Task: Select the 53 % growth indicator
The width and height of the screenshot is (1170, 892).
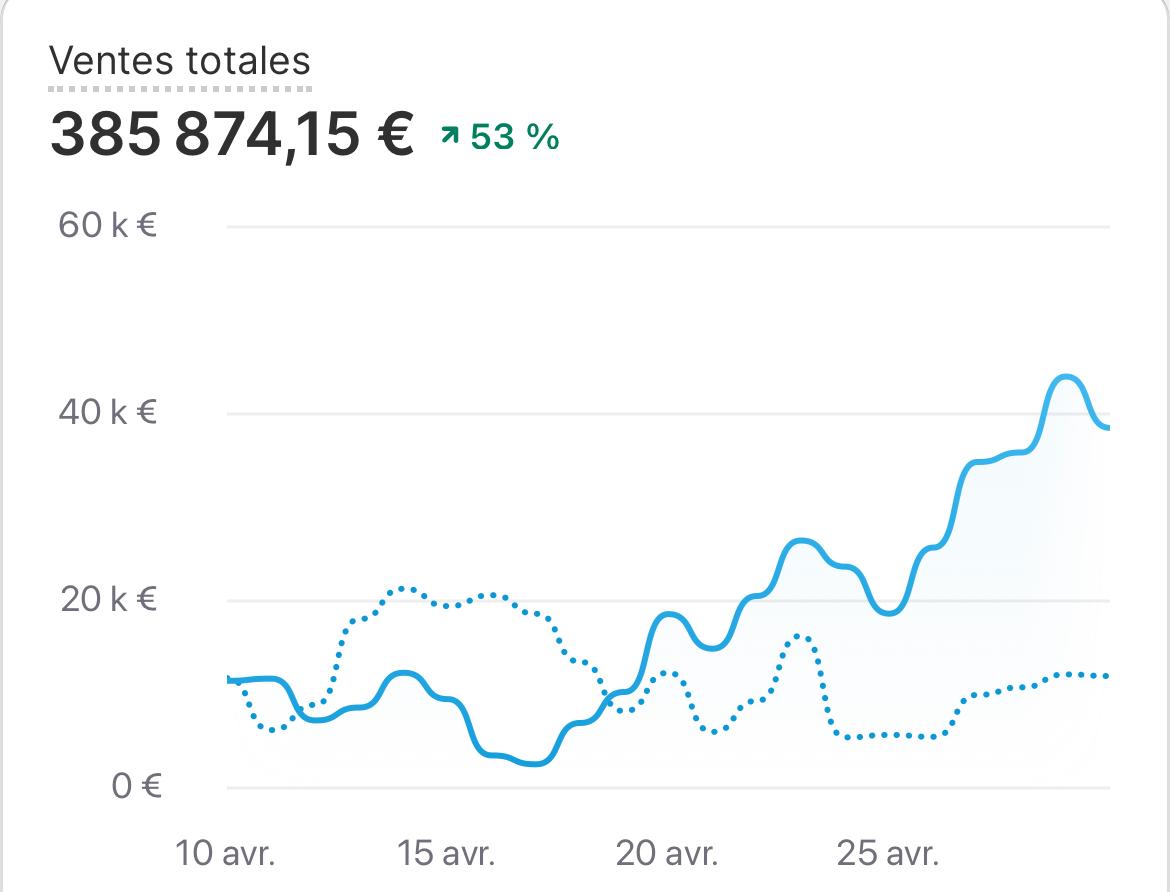Action: (514, 136)
